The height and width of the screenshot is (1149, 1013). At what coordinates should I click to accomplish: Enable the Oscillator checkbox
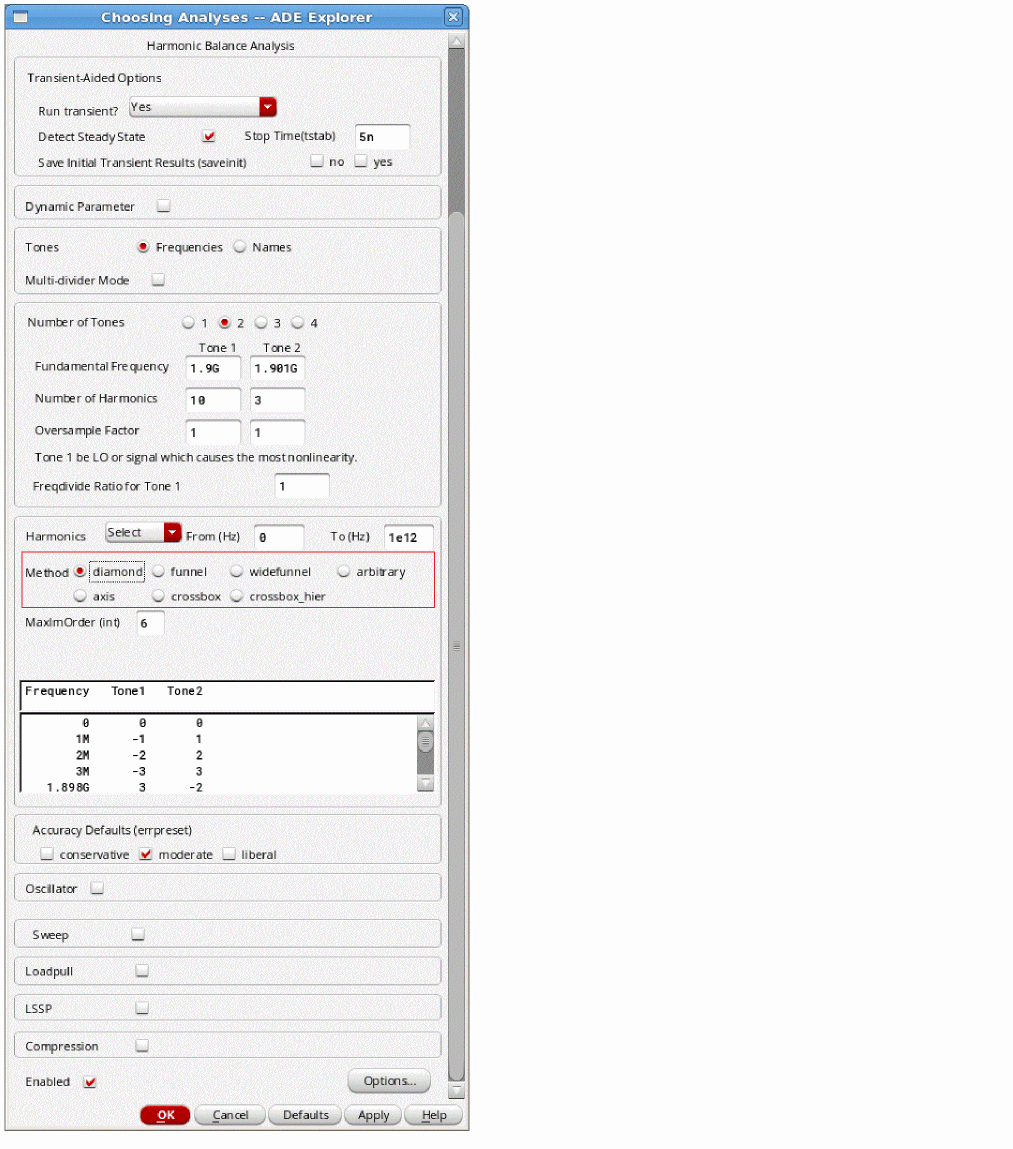tap(97, 889)
